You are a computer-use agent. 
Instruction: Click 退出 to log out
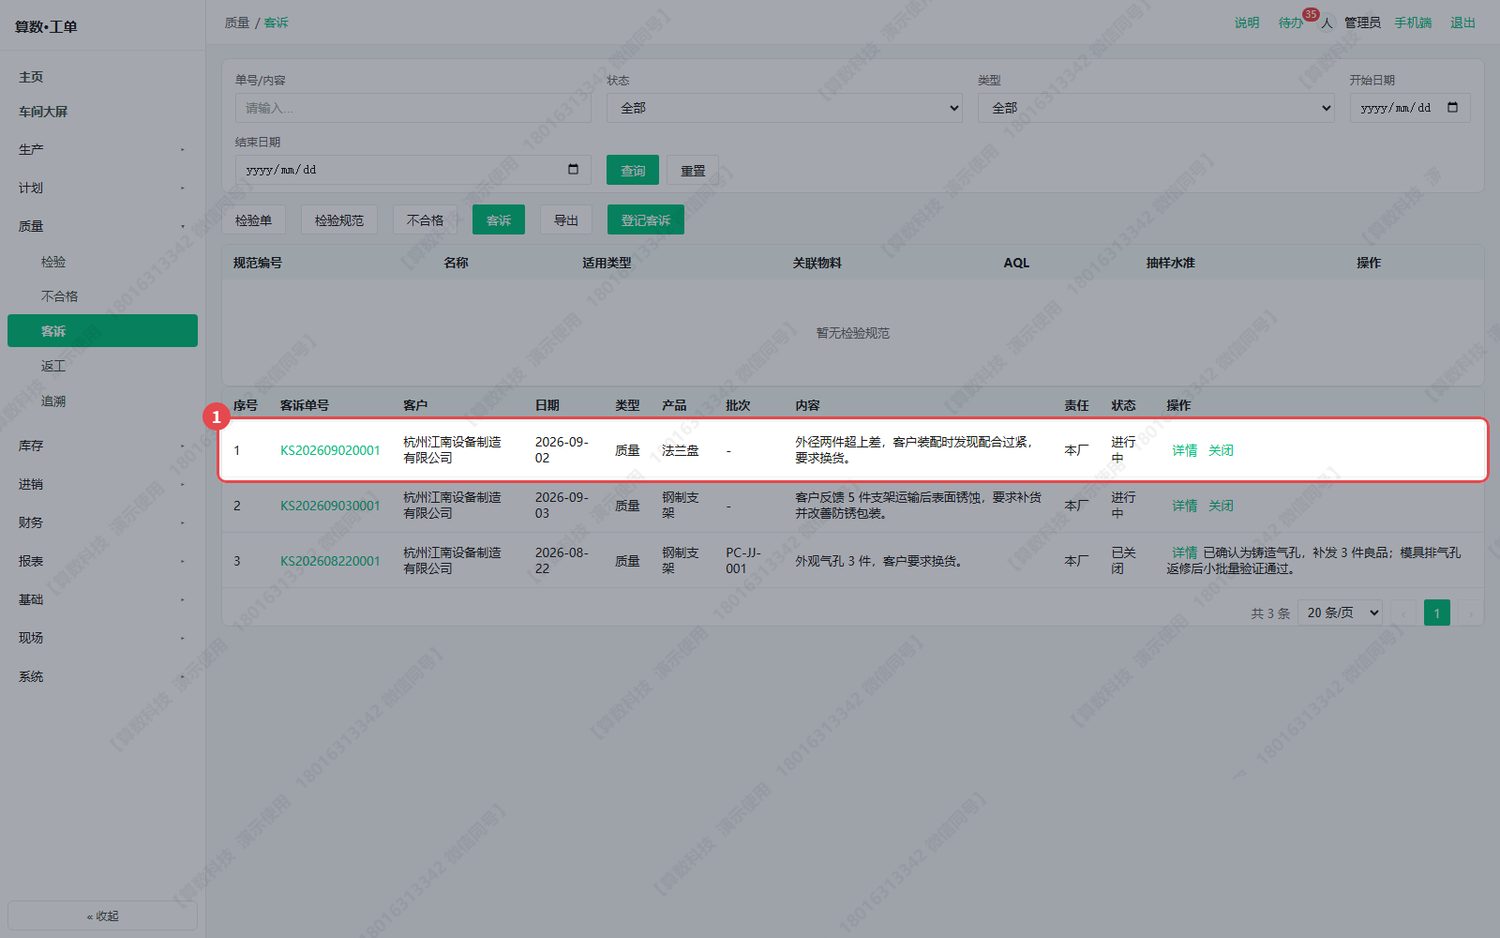pos(1463,23)
